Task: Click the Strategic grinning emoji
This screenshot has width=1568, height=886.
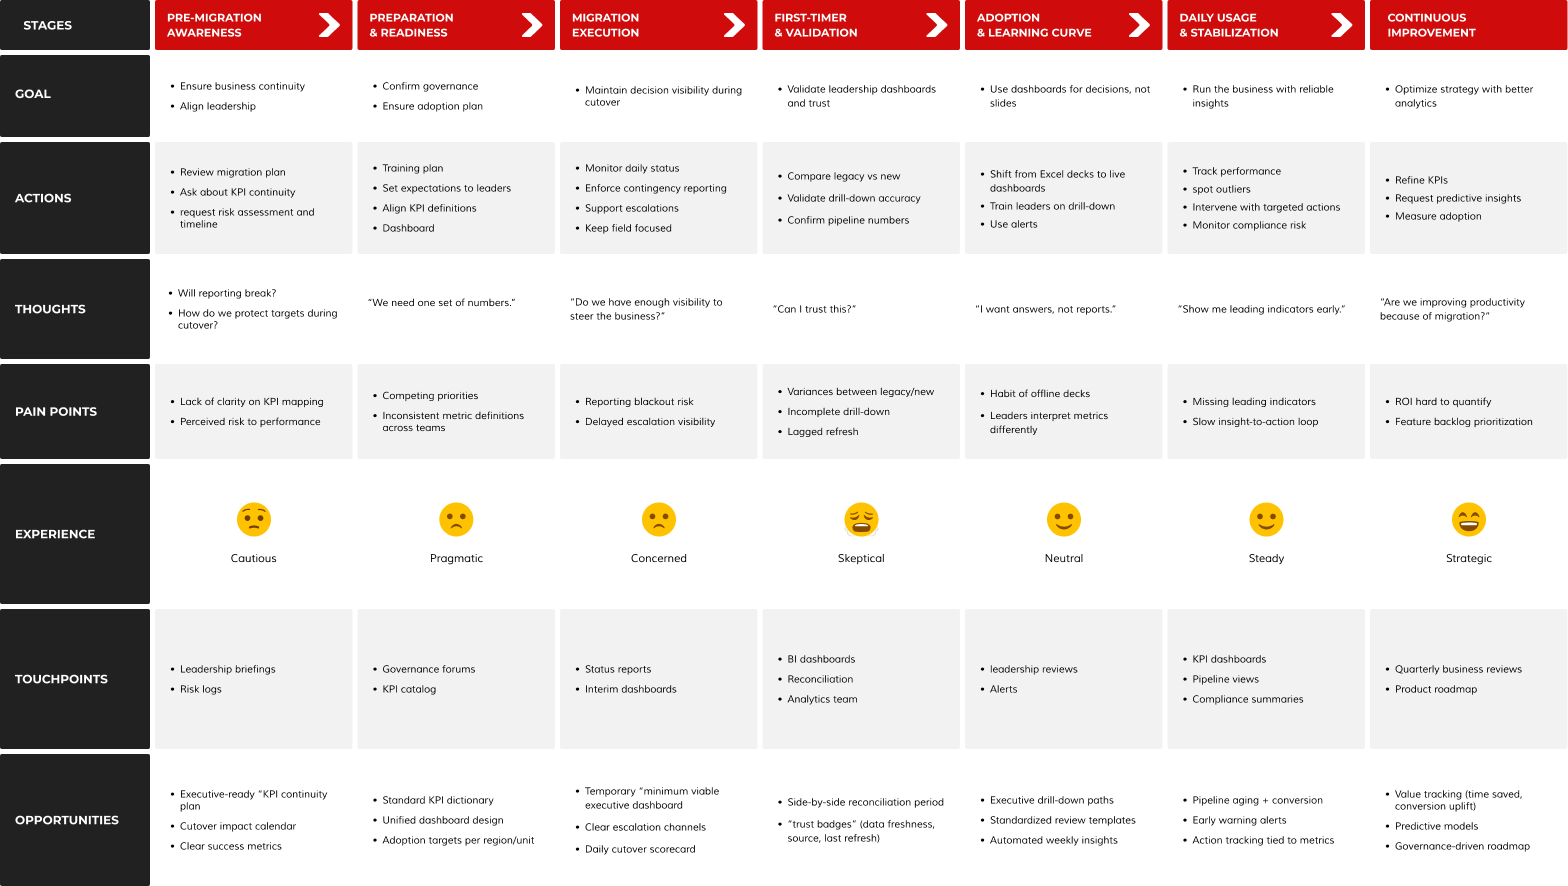Action: click(x=1469, y=520)
